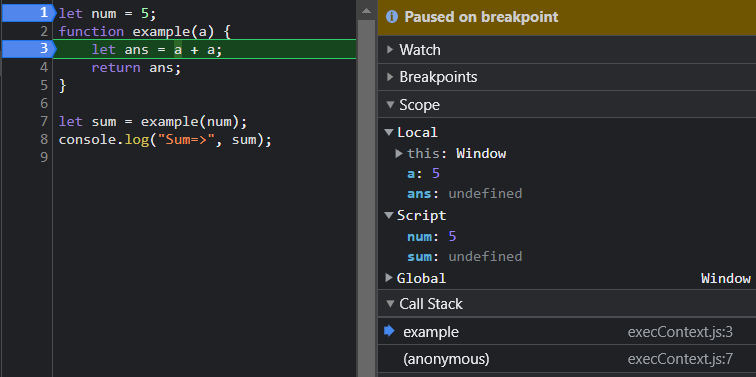The height and width of the screenshot is (377, 756).
Task: Click 'let sum = example(num);' on line 7
Action: point(153,121)
